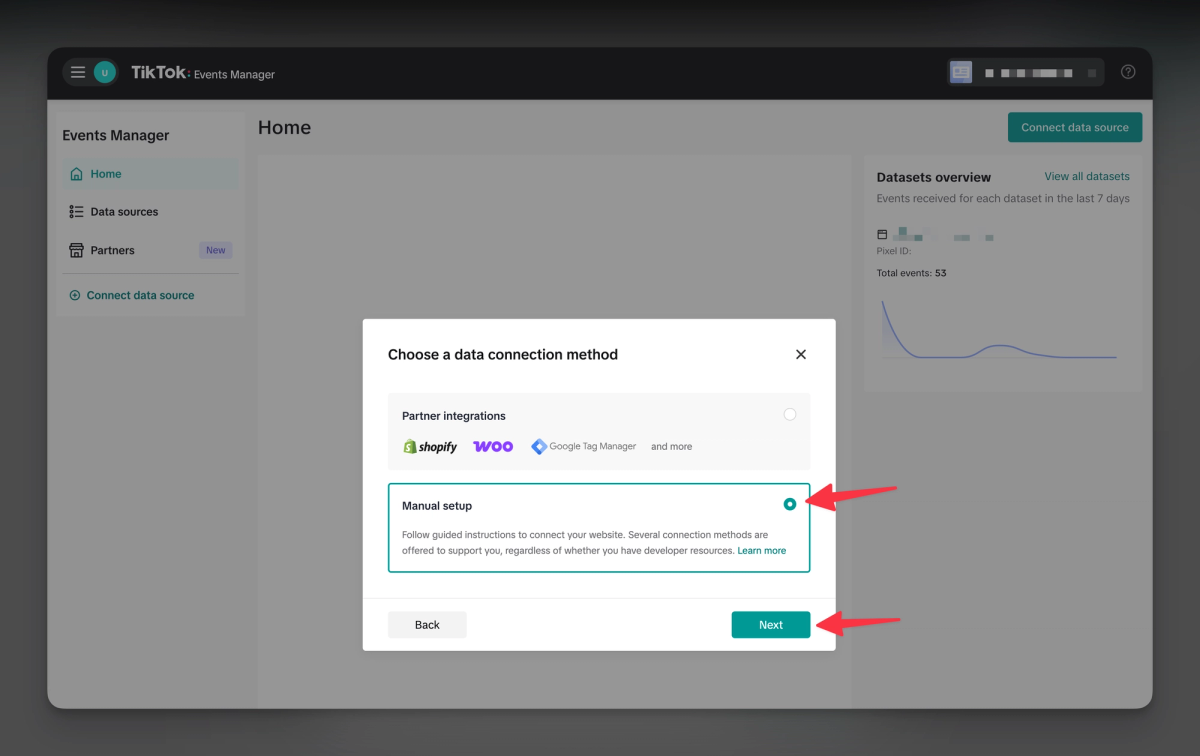Screen dimensions: 1200x756
Task: Click the 'Datasets overview' heading
Action: [x=934, y=177]
